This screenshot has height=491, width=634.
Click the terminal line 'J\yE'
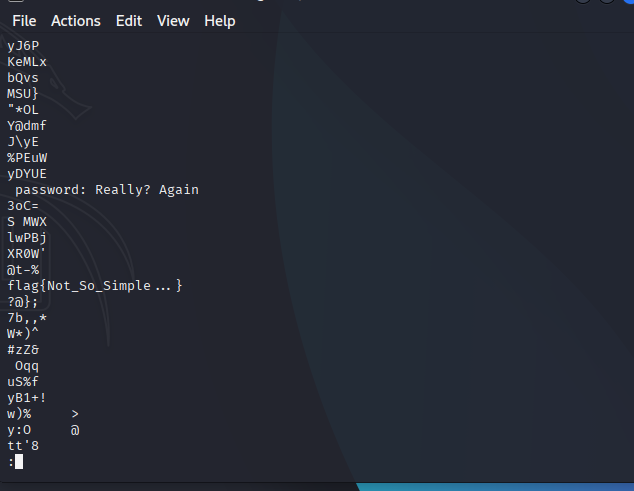click(23, 142)
